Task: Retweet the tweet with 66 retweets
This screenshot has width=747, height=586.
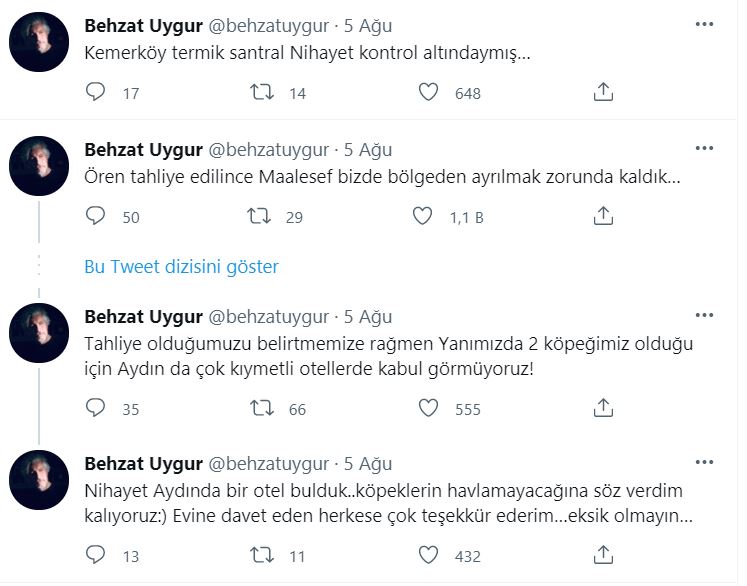Action: (x=261, y=408)
